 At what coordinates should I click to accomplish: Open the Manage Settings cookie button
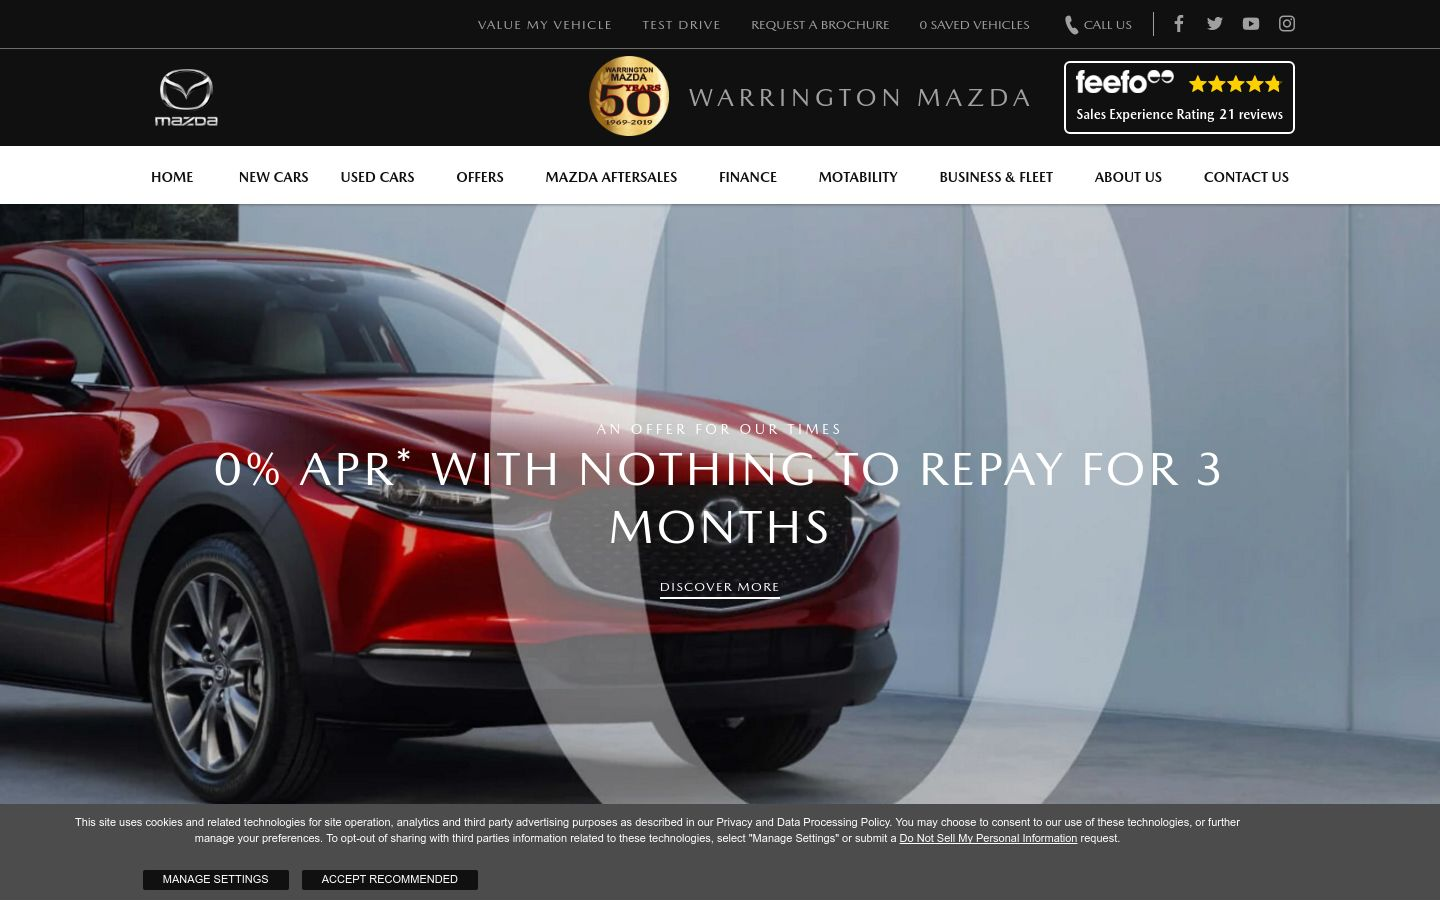click(x=216, y=880)
